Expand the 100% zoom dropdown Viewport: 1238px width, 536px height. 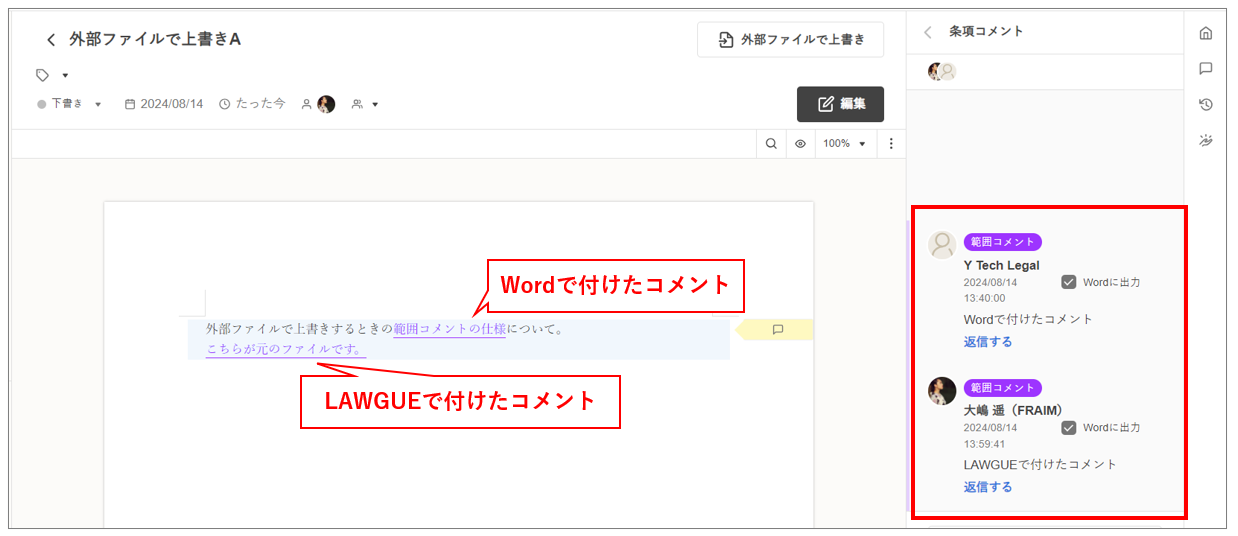click(x=844, y=144)
